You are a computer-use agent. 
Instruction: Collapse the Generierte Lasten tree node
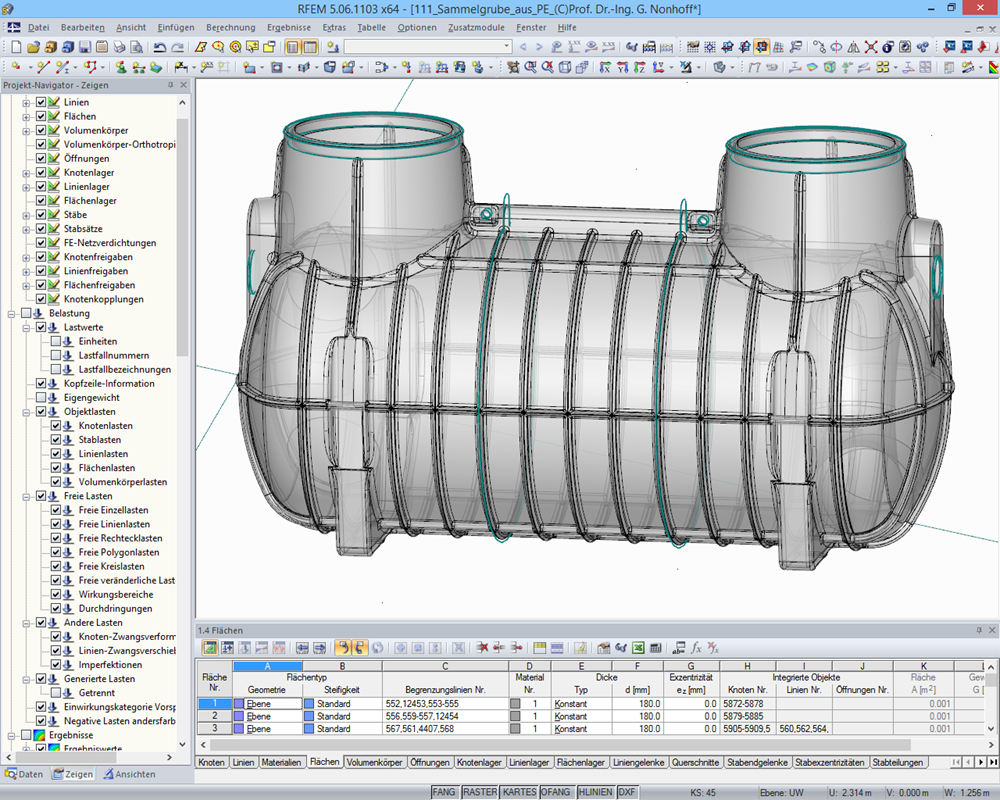tap(26, 679)
